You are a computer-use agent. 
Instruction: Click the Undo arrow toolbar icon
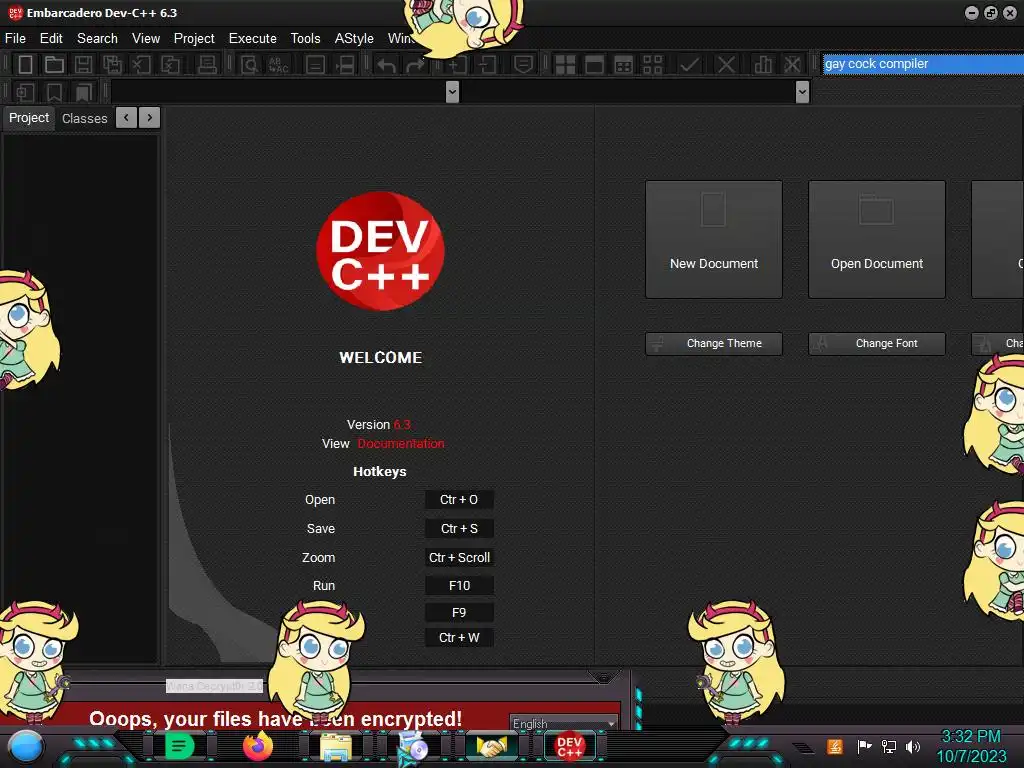[x=387, y=64]
